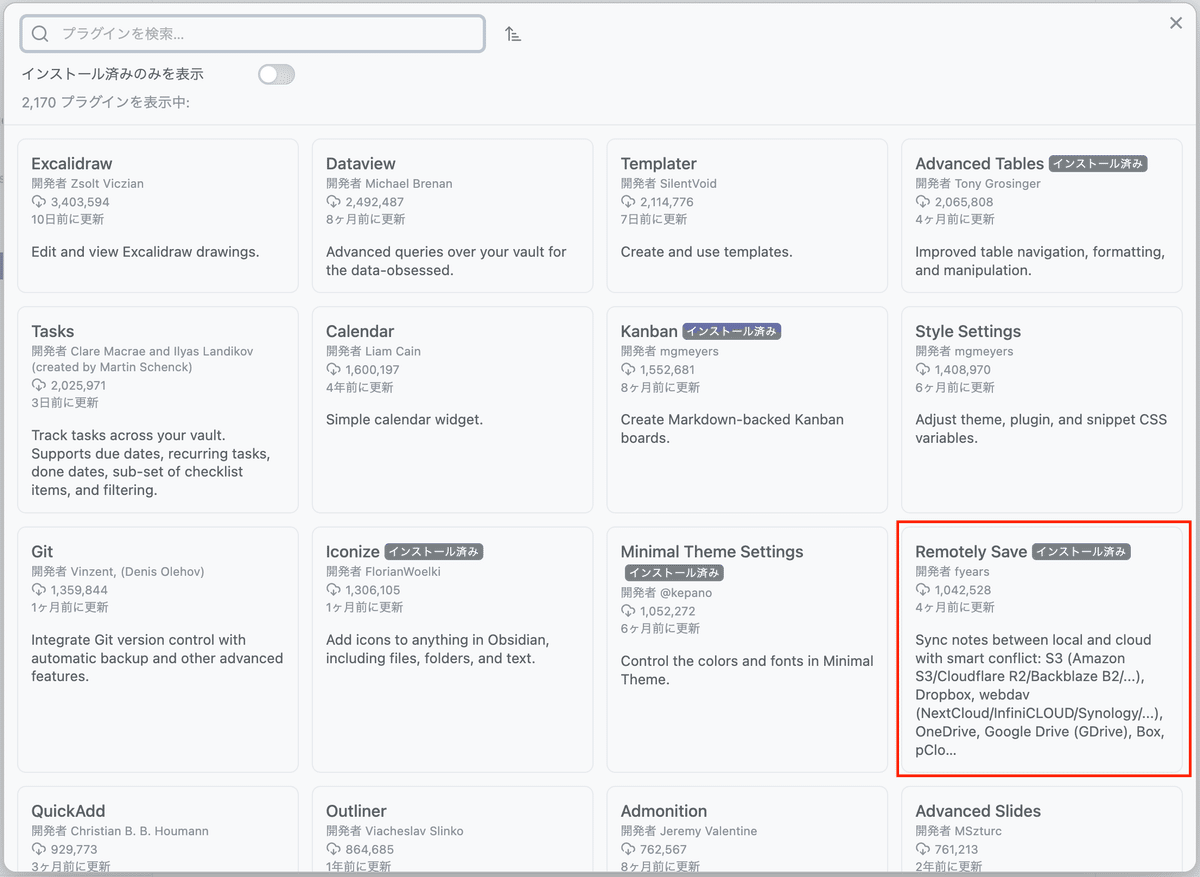Open the Dataview plugin card
Viewport: 1200px width, 877px height.
point(452,215)
